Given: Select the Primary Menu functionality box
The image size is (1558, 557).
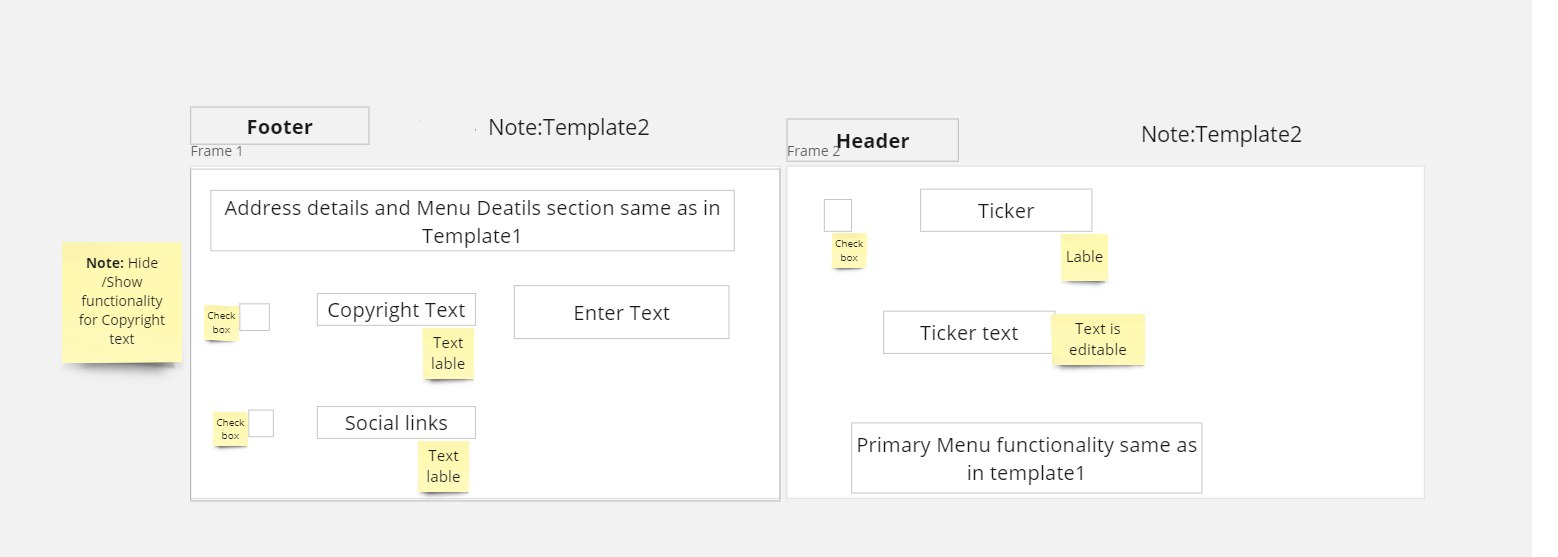Looking at the screenshot, I should coord(1026,458).
